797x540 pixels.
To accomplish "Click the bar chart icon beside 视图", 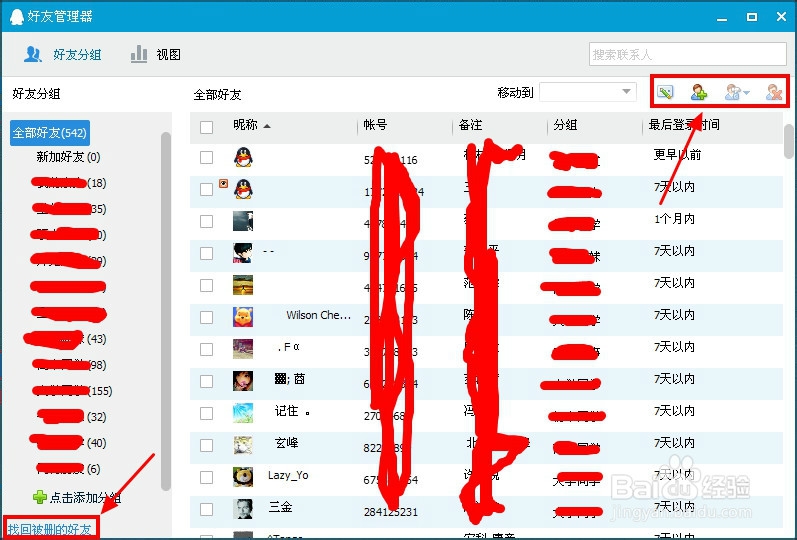I will point(139,54).
